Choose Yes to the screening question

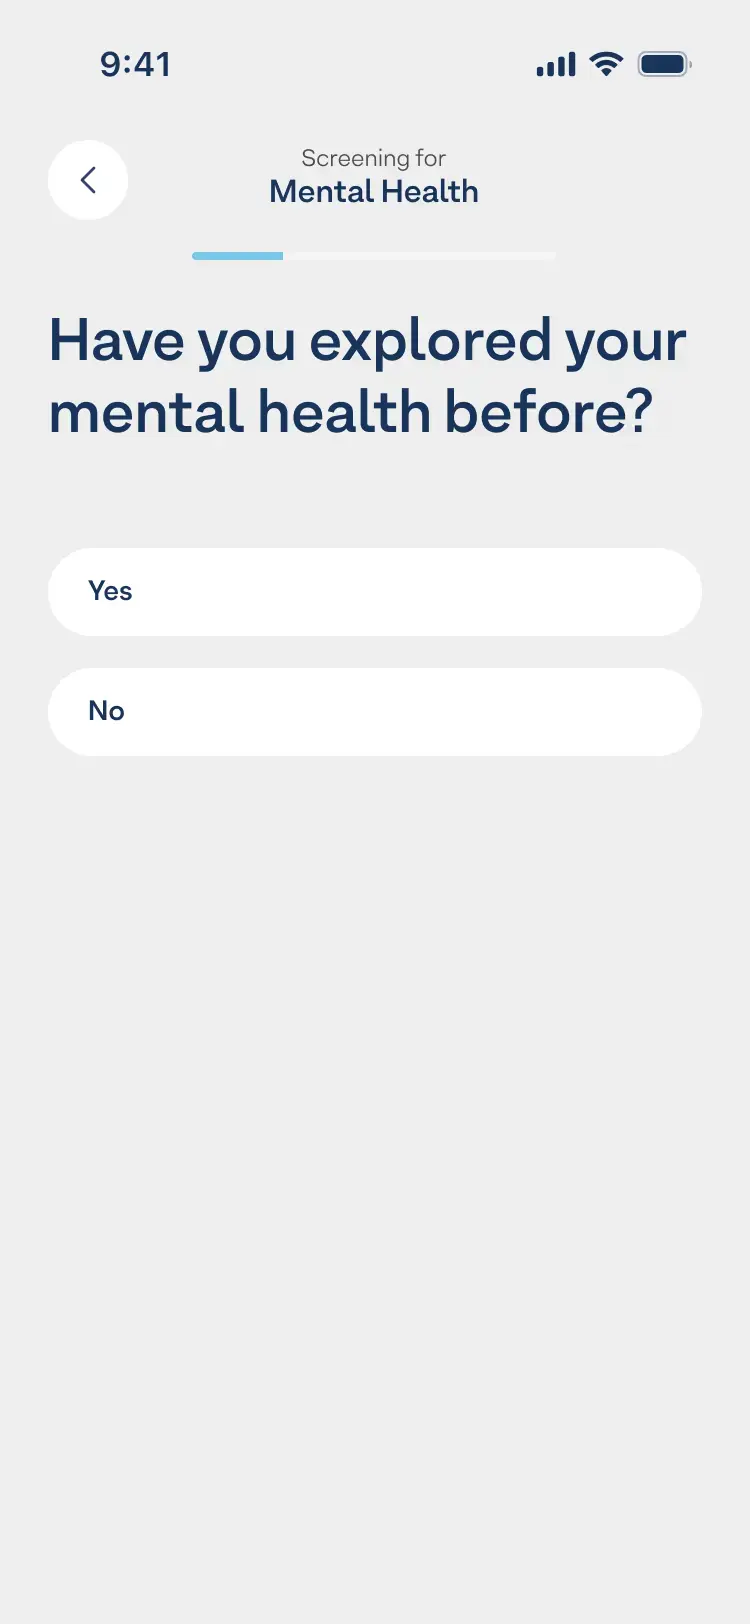point(375,591)
